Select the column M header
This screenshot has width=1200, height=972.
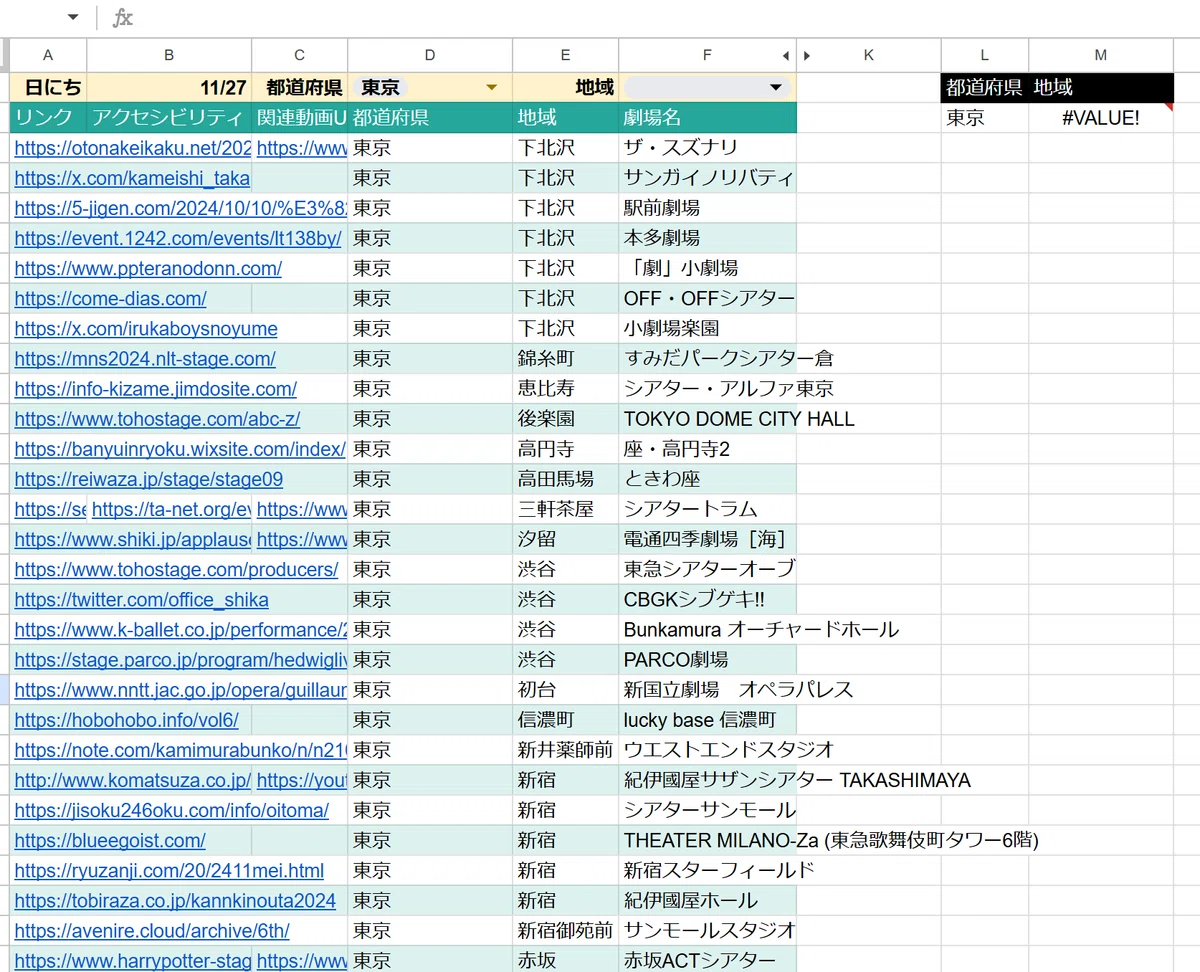click(x=1100, y=55)
